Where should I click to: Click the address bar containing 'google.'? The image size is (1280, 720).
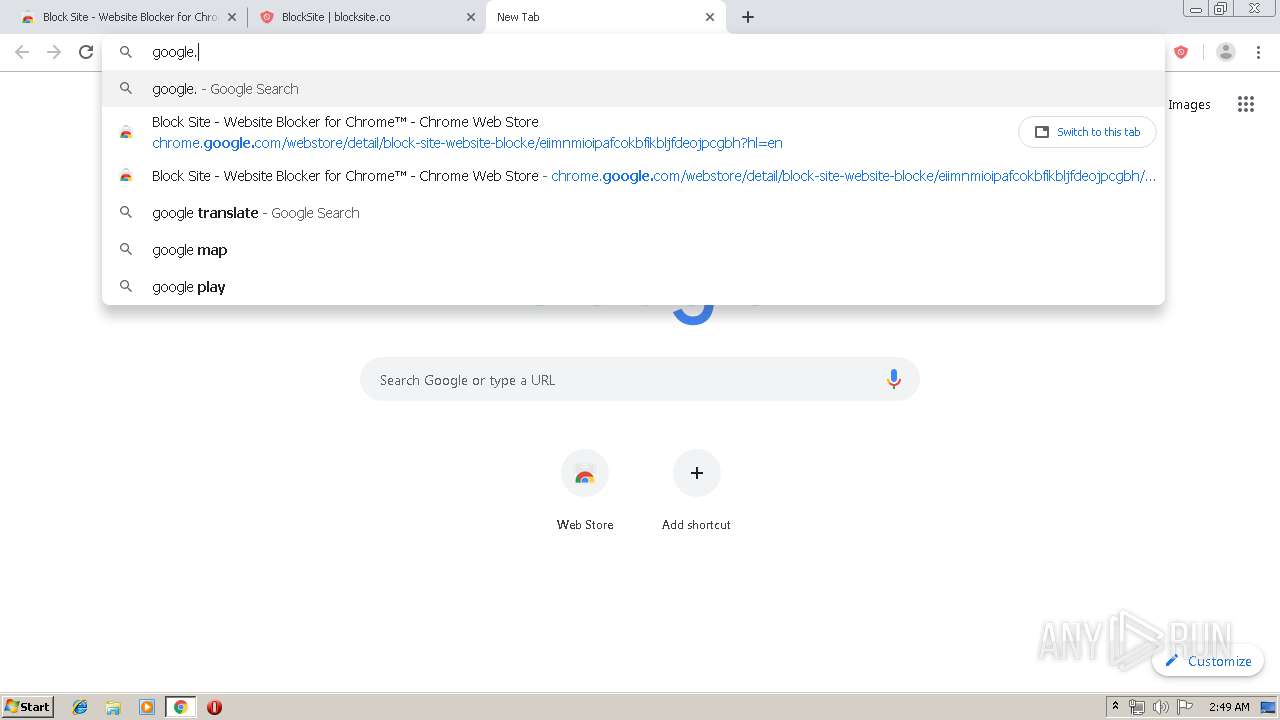[x=633, y=52]
